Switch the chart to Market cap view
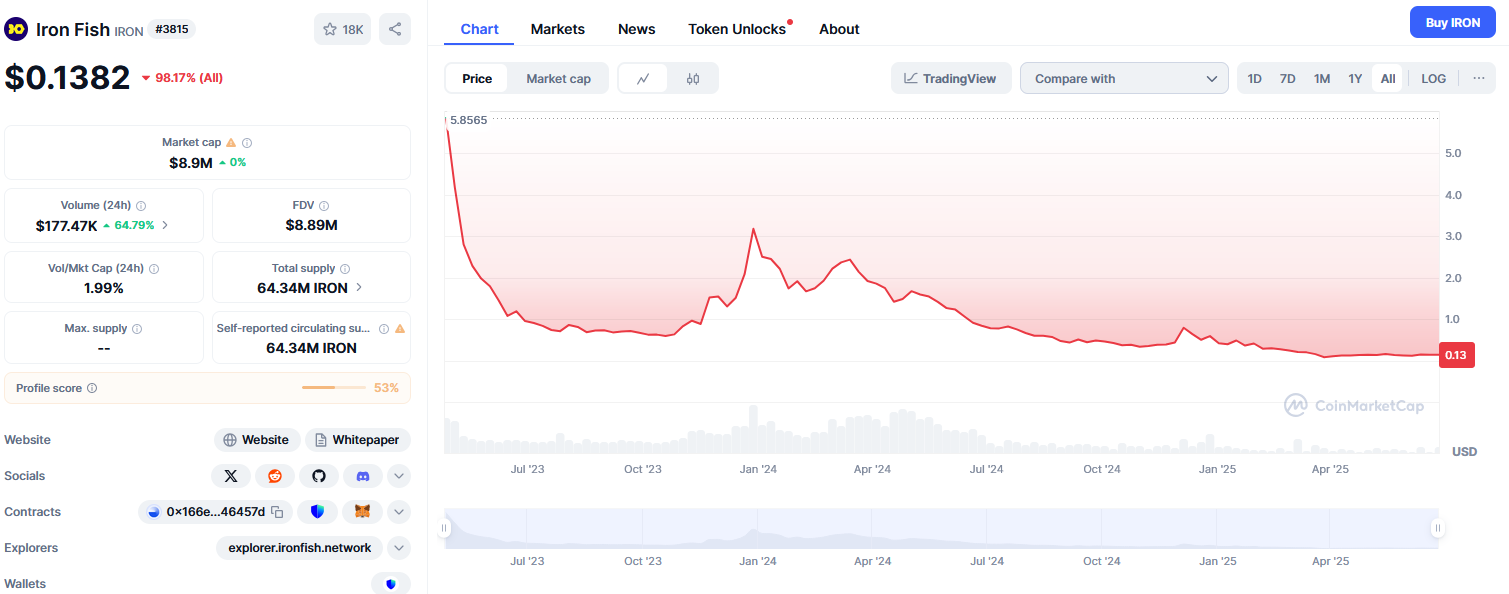This screenshot has width=1509, height=594. (558, 77)
